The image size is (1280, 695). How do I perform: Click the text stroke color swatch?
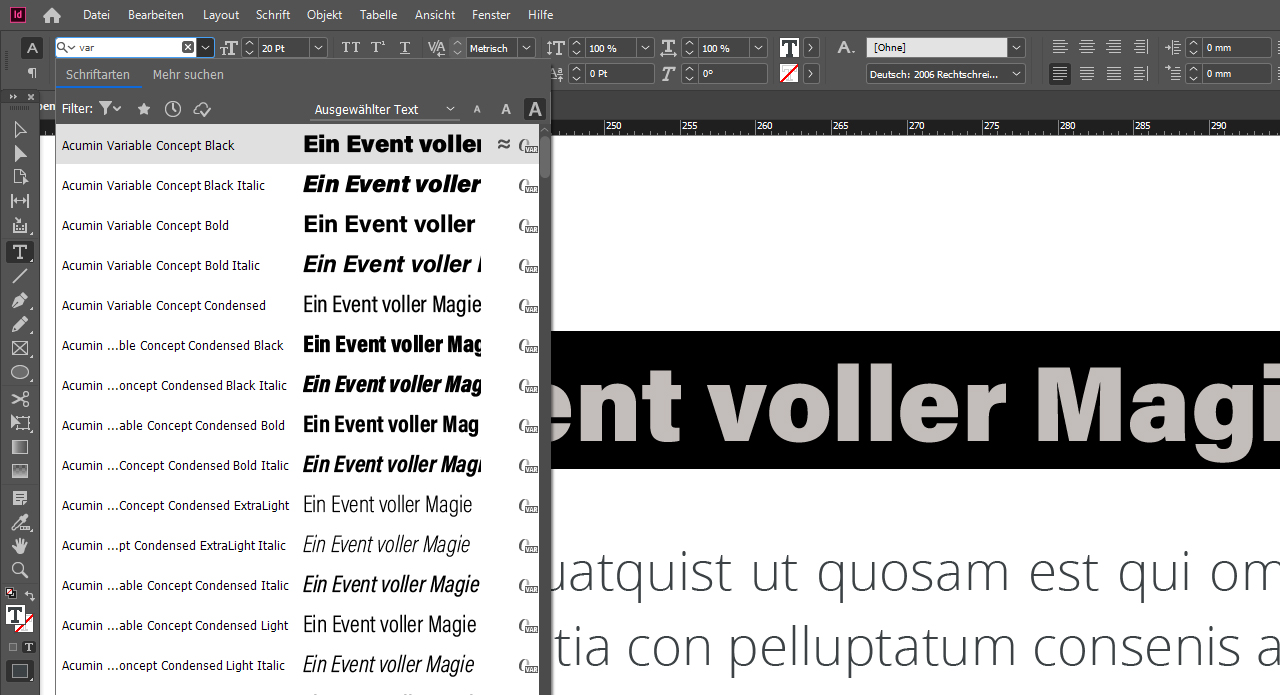(x=790, y=73)
